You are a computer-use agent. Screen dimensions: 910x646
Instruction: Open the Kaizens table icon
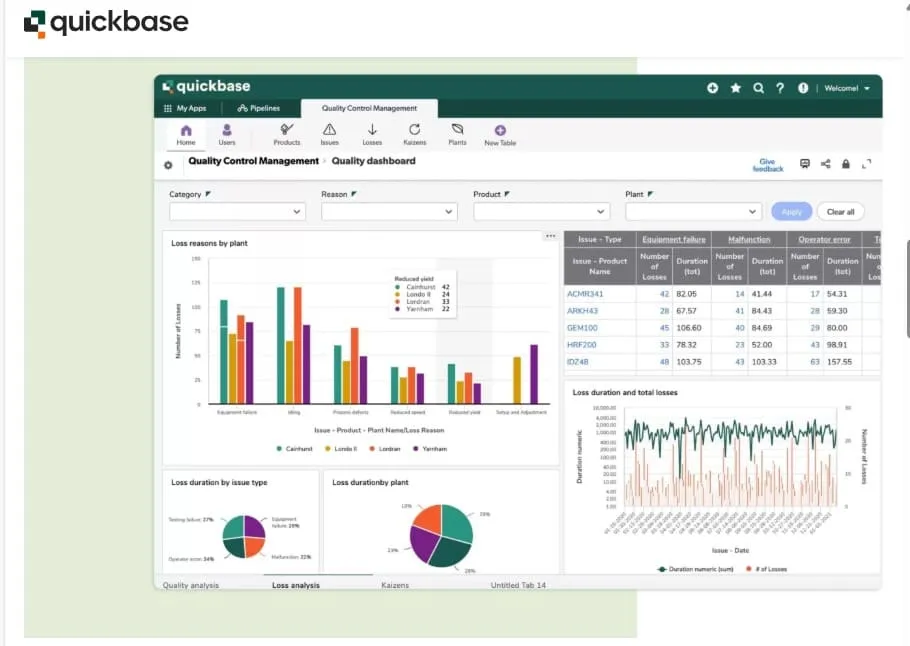[414, 135]
